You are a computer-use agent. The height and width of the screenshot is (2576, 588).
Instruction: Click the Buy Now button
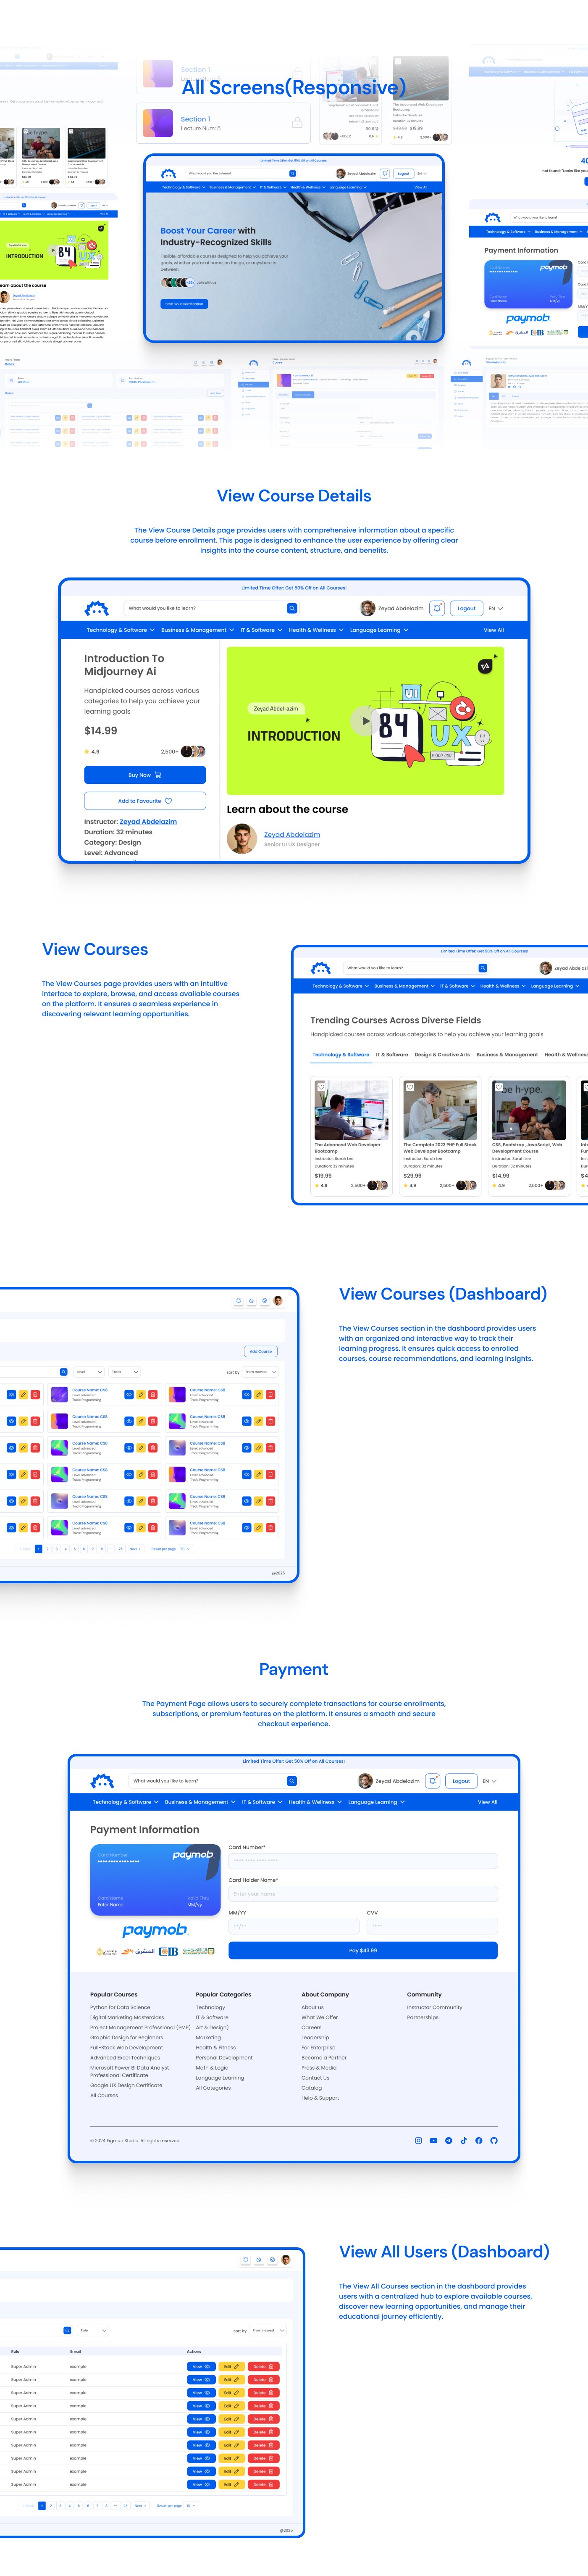point(145,775)
